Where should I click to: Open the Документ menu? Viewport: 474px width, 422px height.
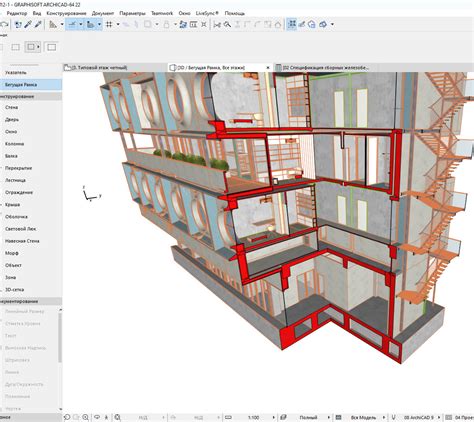[x=103, y=13]
